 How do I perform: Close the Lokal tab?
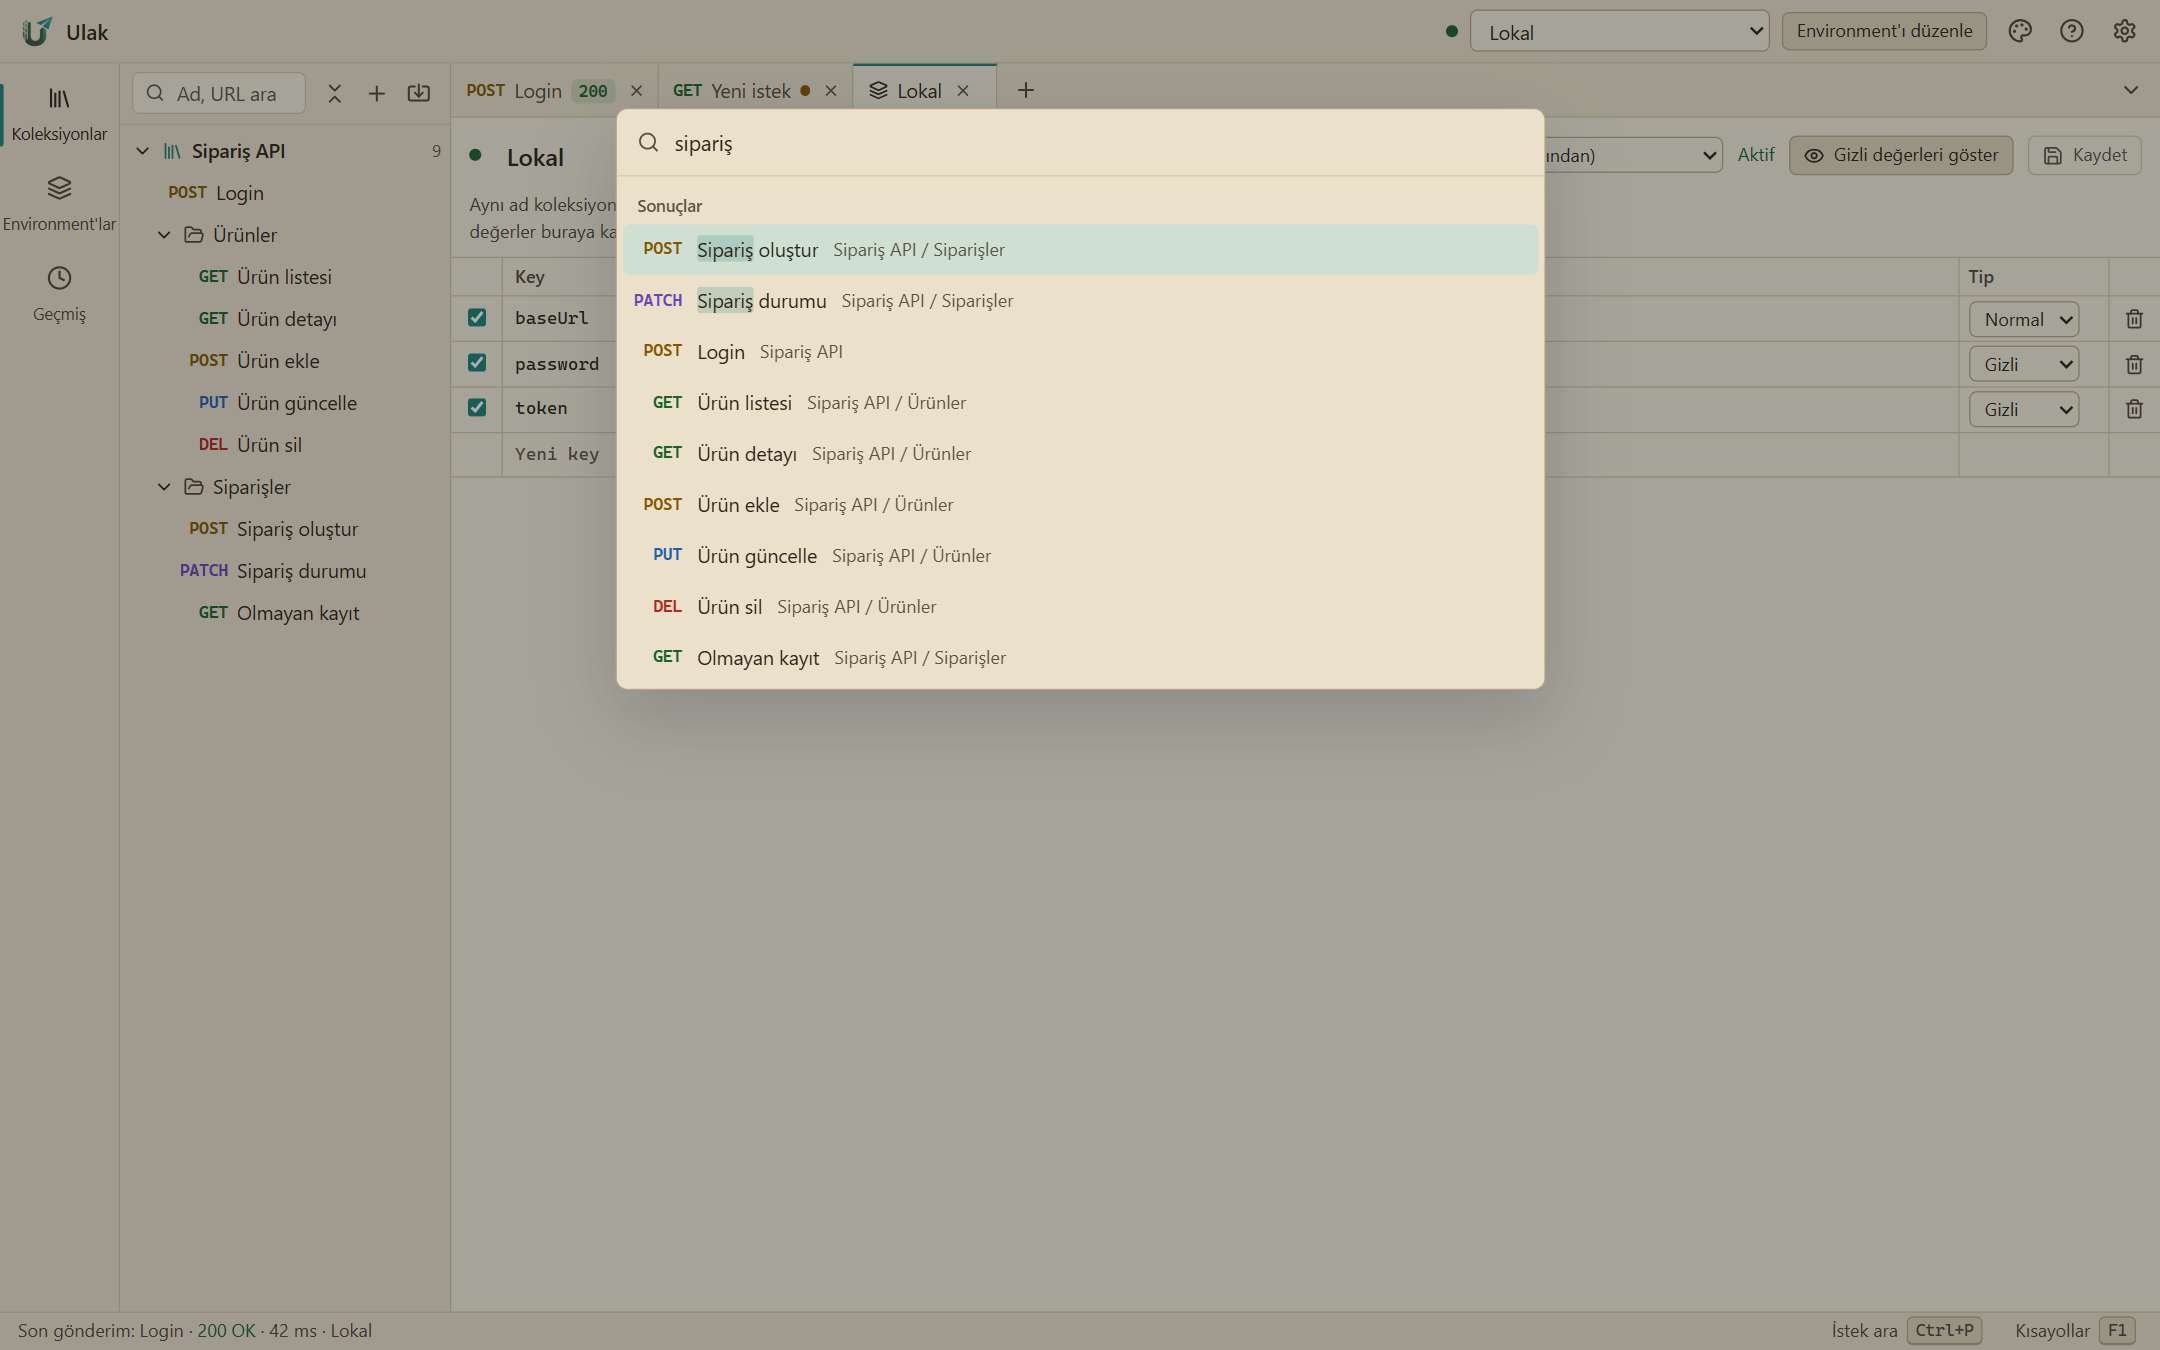tap(963, 91)
